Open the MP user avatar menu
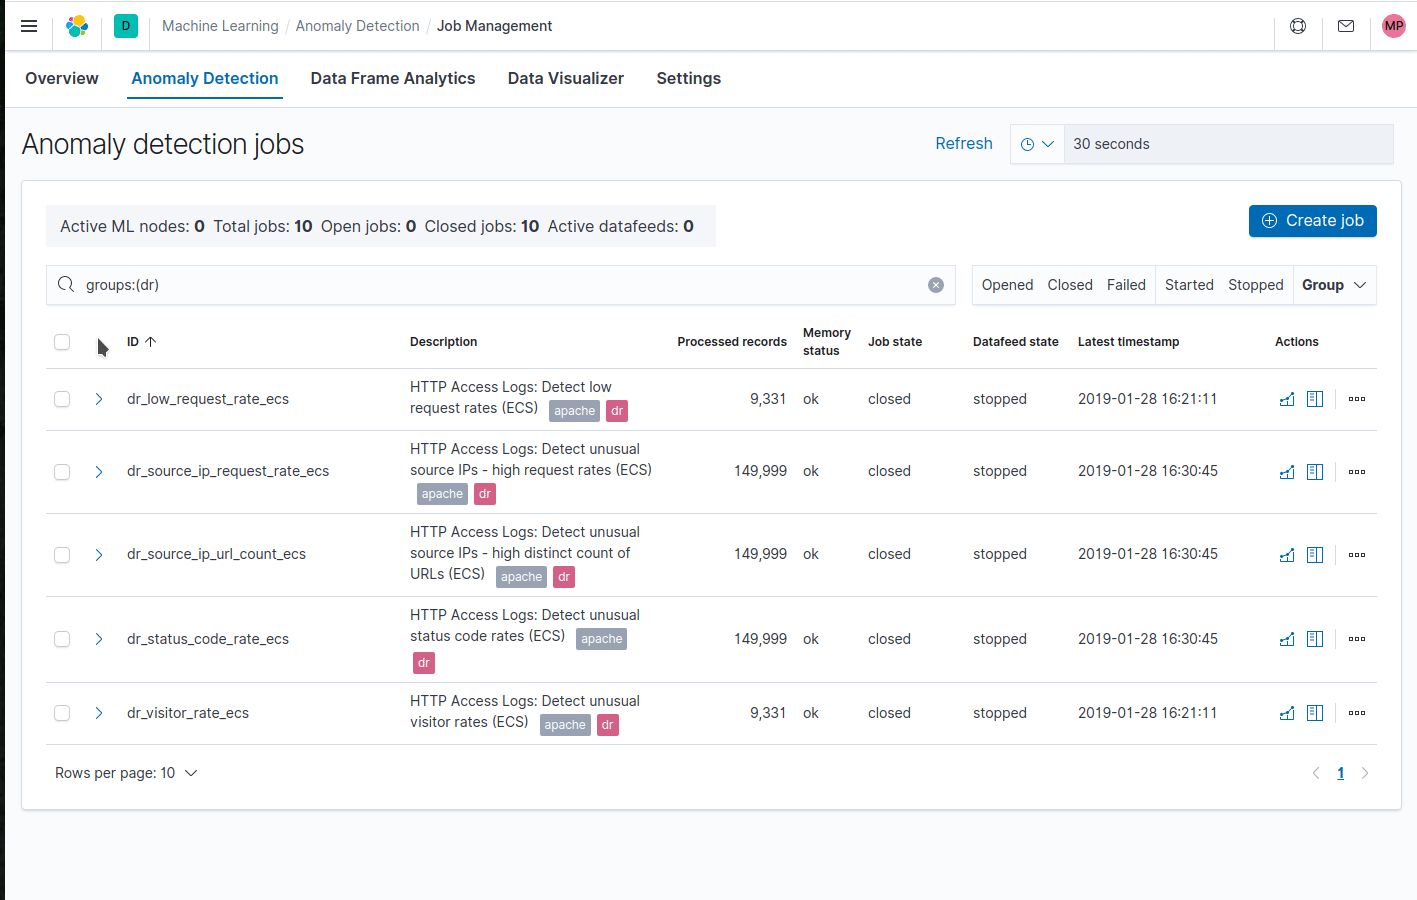The height and width of the screenshot is (900, 1417). coord(1393,25)
